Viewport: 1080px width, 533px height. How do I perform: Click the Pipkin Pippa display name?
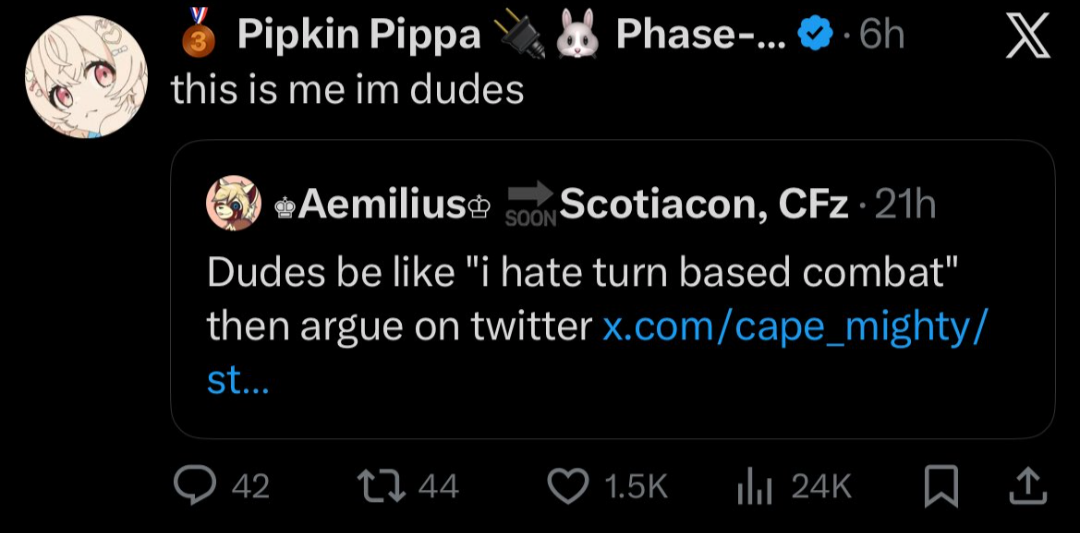pyautogui.click(x=358, y=36)
